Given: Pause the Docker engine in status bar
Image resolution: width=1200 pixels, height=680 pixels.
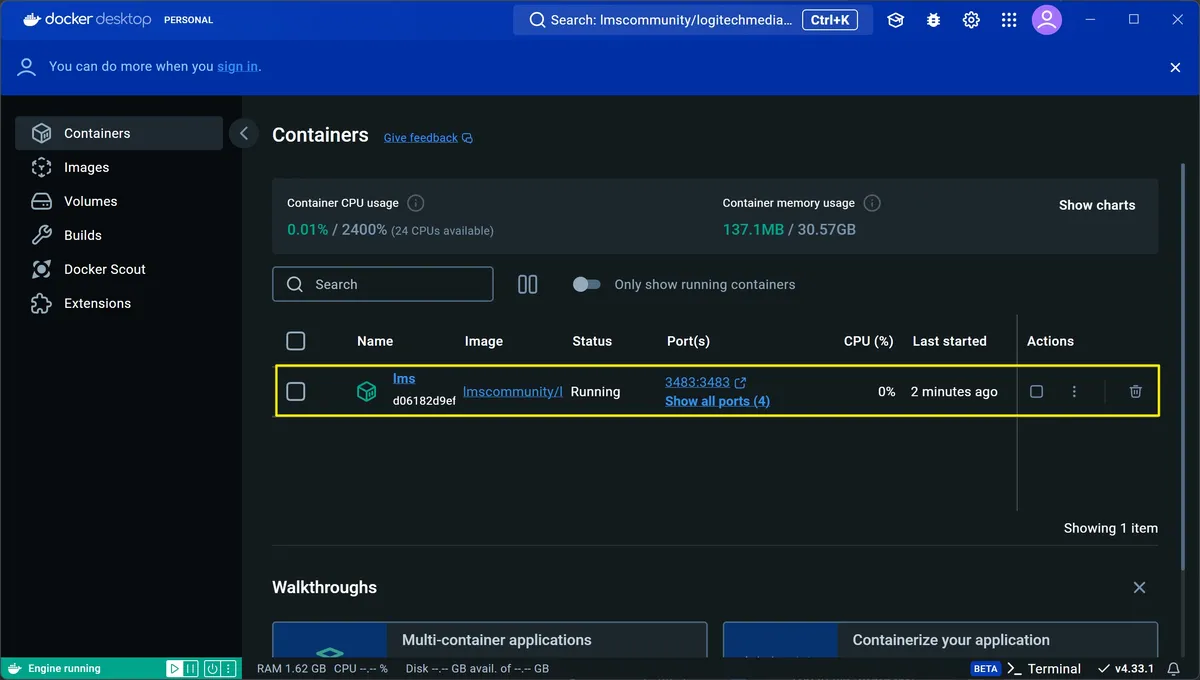Looking at the screenshot, I should tap(190, 669).
